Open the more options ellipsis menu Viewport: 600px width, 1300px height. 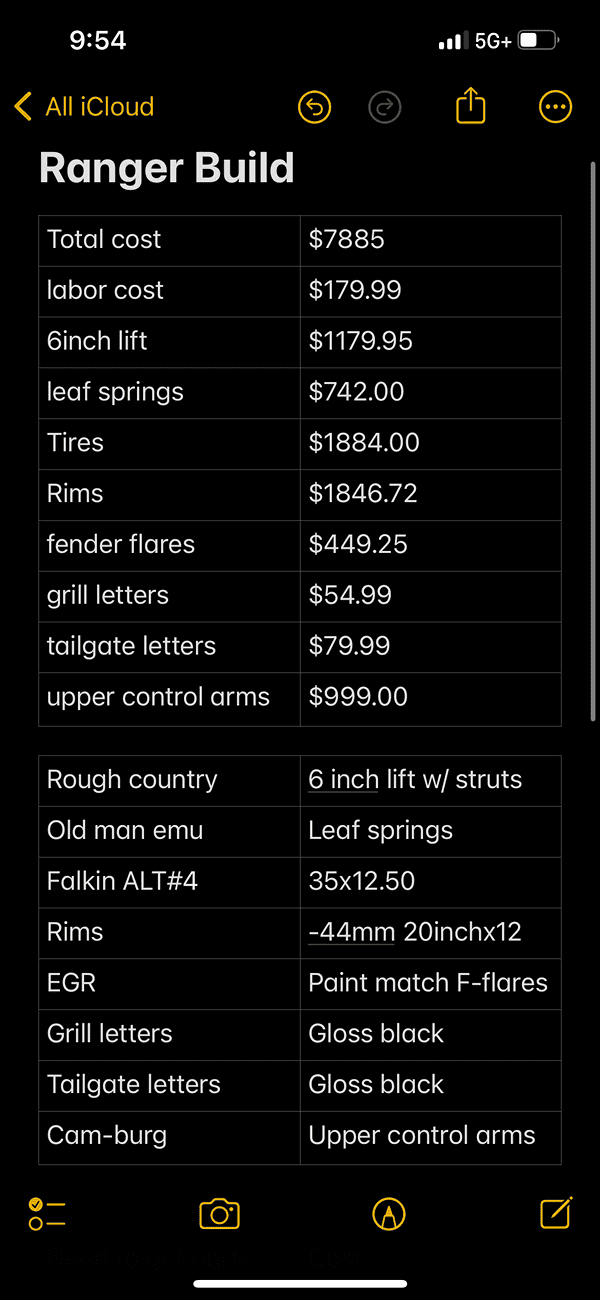coord(555,107)
